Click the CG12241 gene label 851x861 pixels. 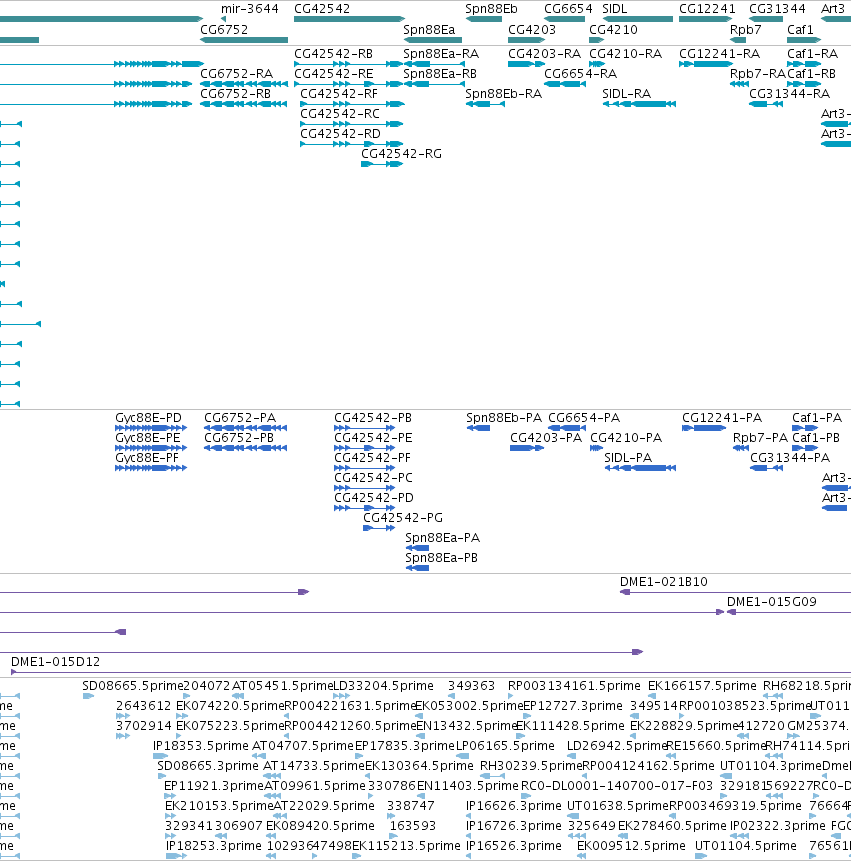(x=707, y=9)
